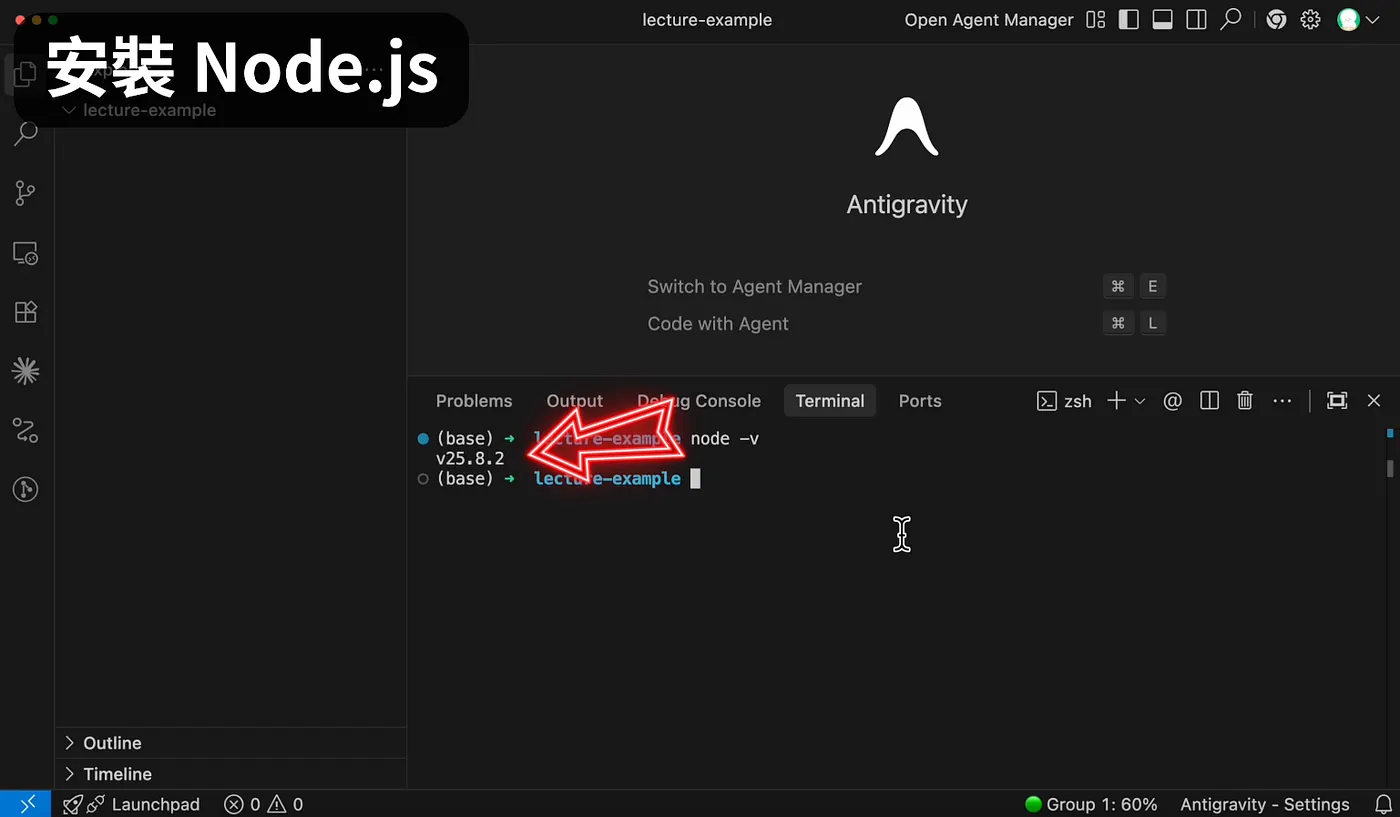Click the @ mention icon in terminal toolbar
Screen dimensions: 1400x817
coord(1173,401)
